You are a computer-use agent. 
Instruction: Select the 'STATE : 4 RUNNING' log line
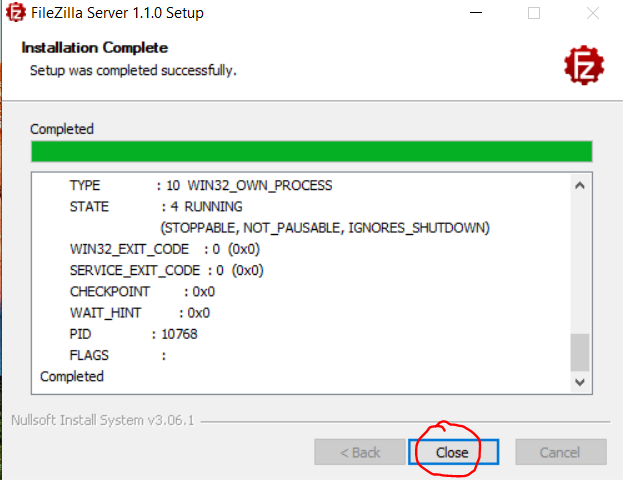[156, 207]
